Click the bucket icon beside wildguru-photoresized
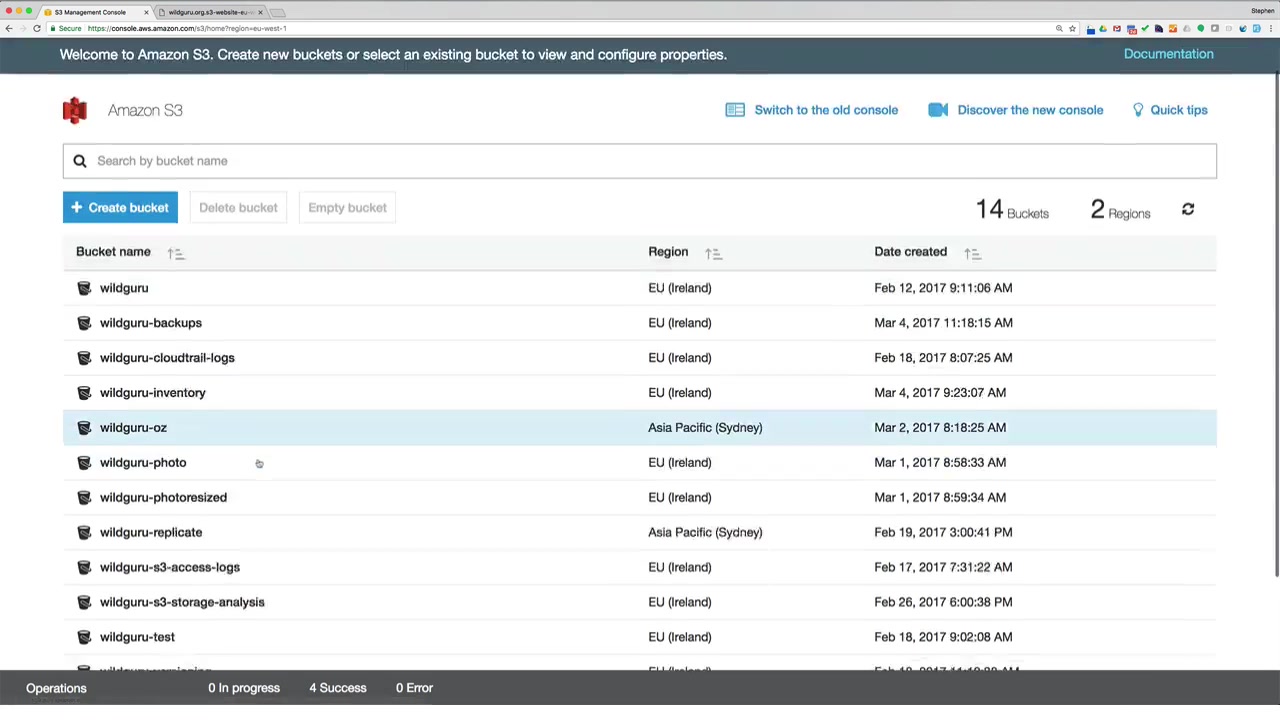The width and height of the screenshot is (1280, 720). (84, 498)
